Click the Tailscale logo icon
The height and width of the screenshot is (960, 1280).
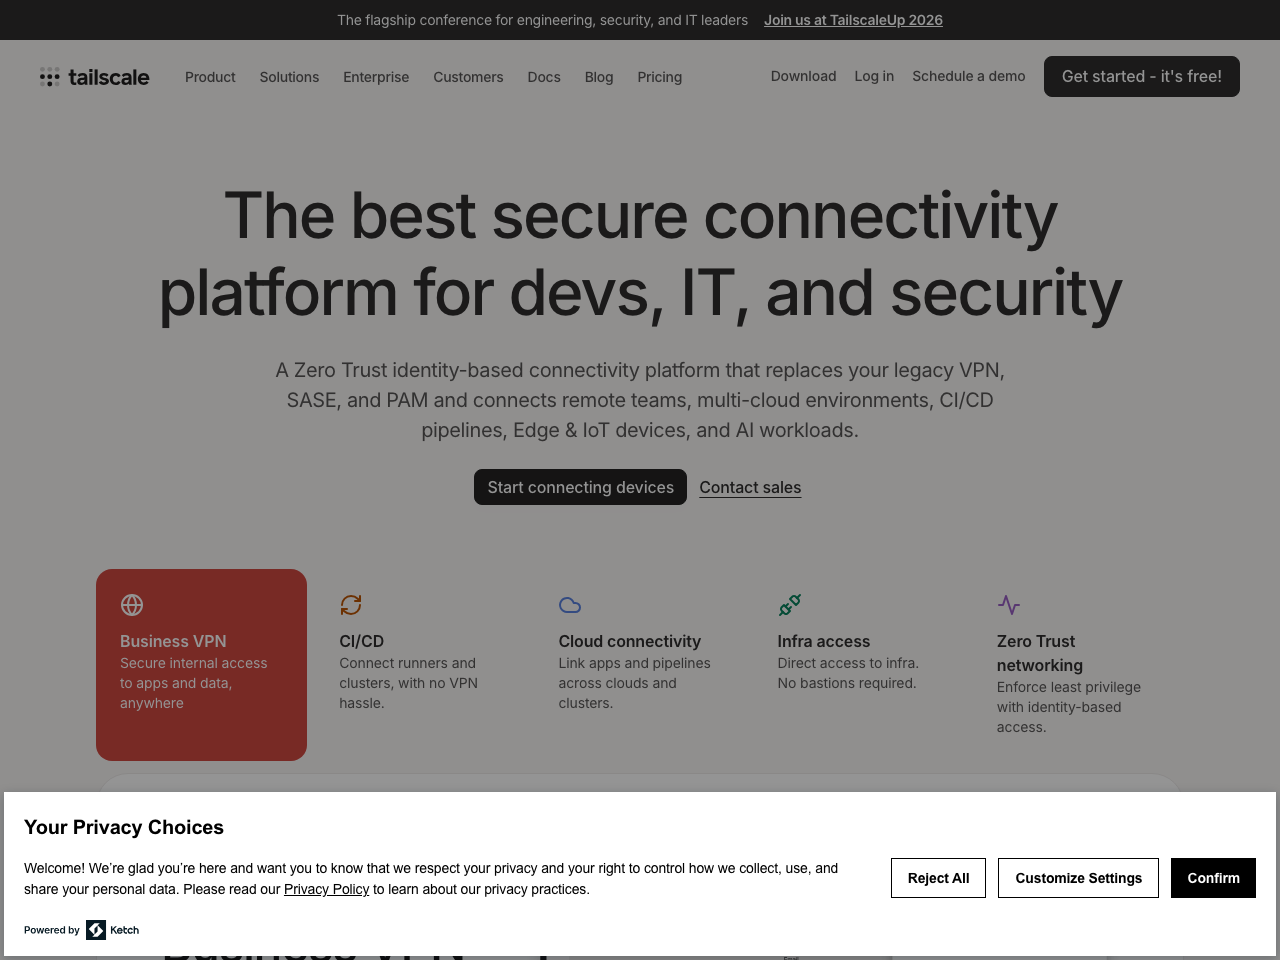pyautogui.click(x=50, y=77)
